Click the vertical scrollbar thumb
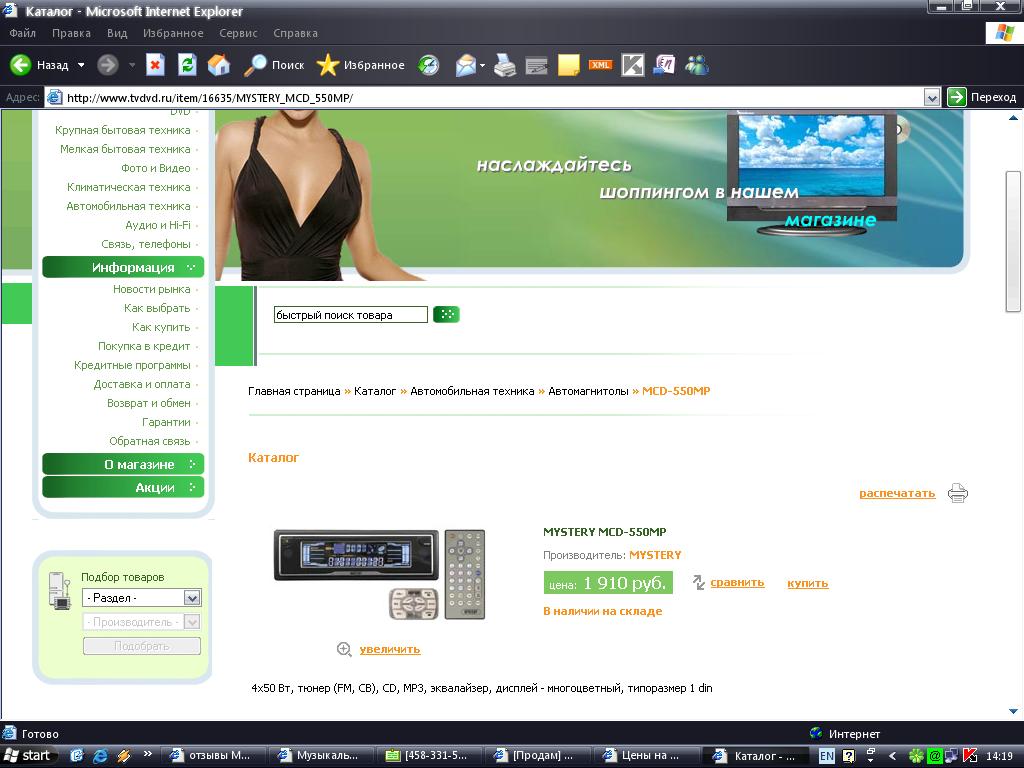1024x768 pixels. [1013, 241]
